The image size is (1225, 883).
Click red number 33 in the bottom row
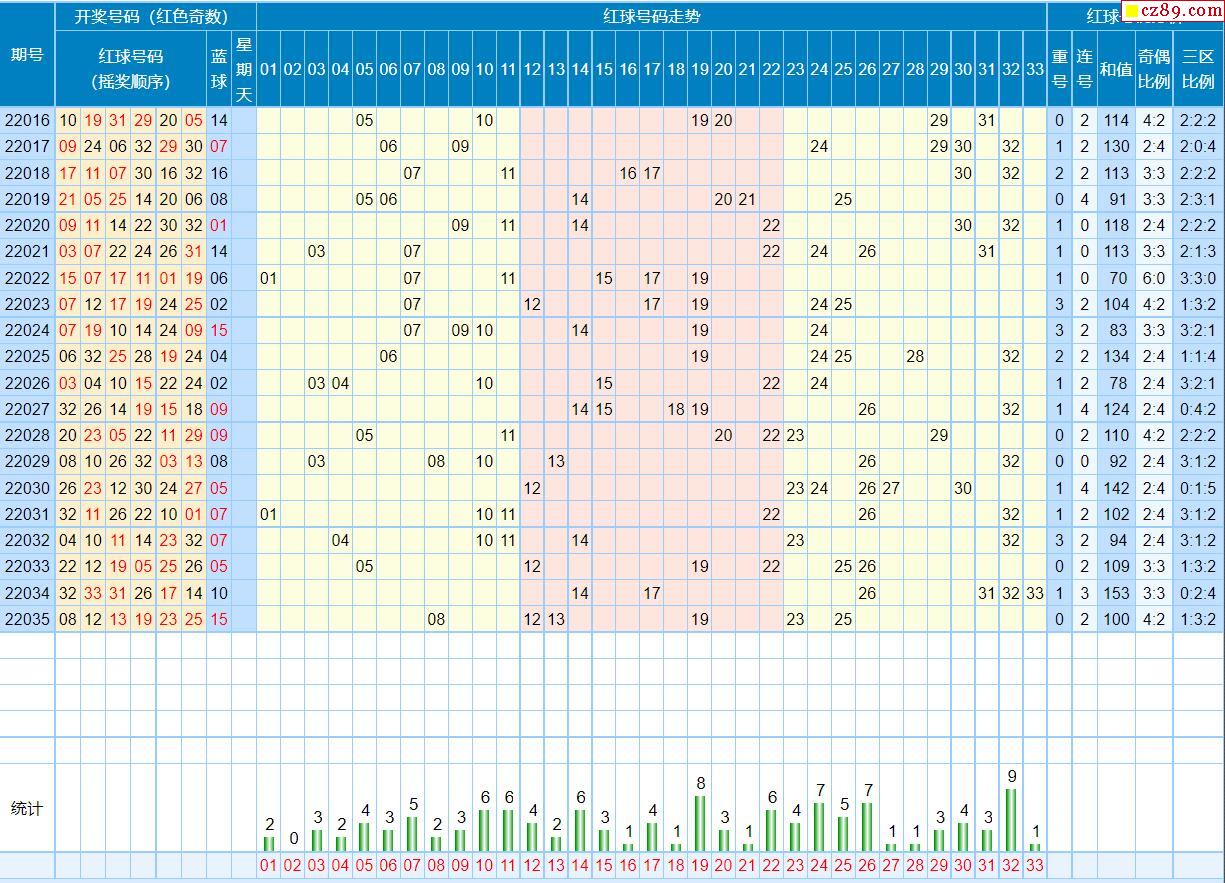click(1035, 866)
